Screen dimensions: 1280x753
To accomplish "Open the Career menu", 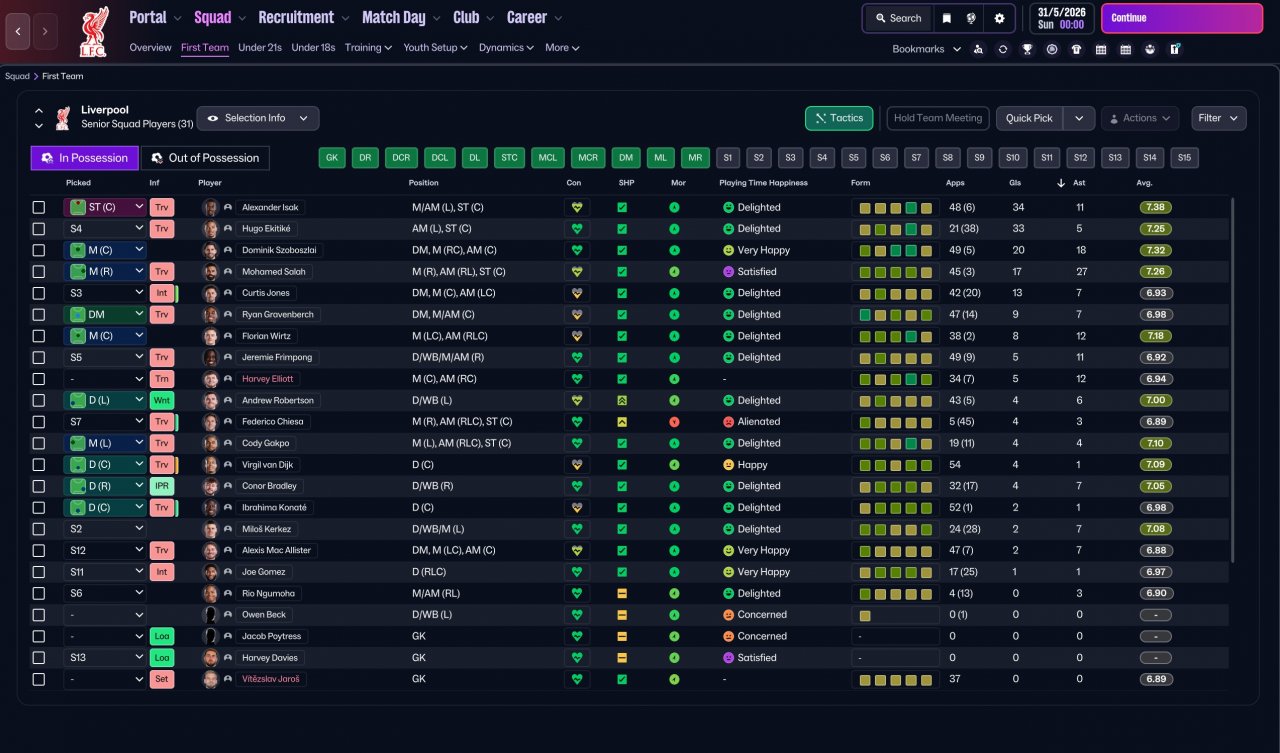I will 534,17.
